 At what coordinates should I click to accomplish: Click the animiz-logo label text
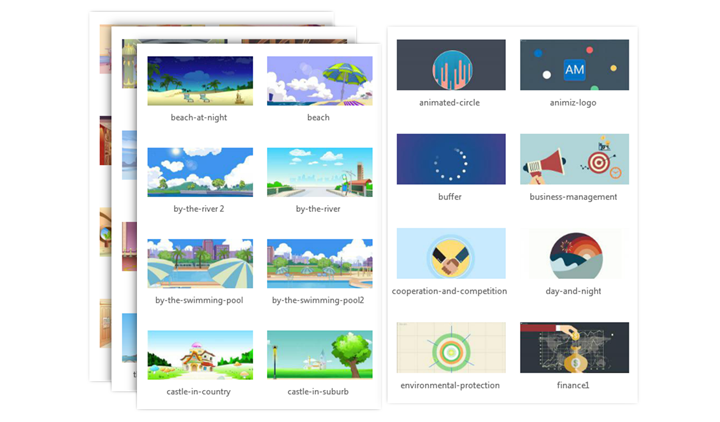574,102
